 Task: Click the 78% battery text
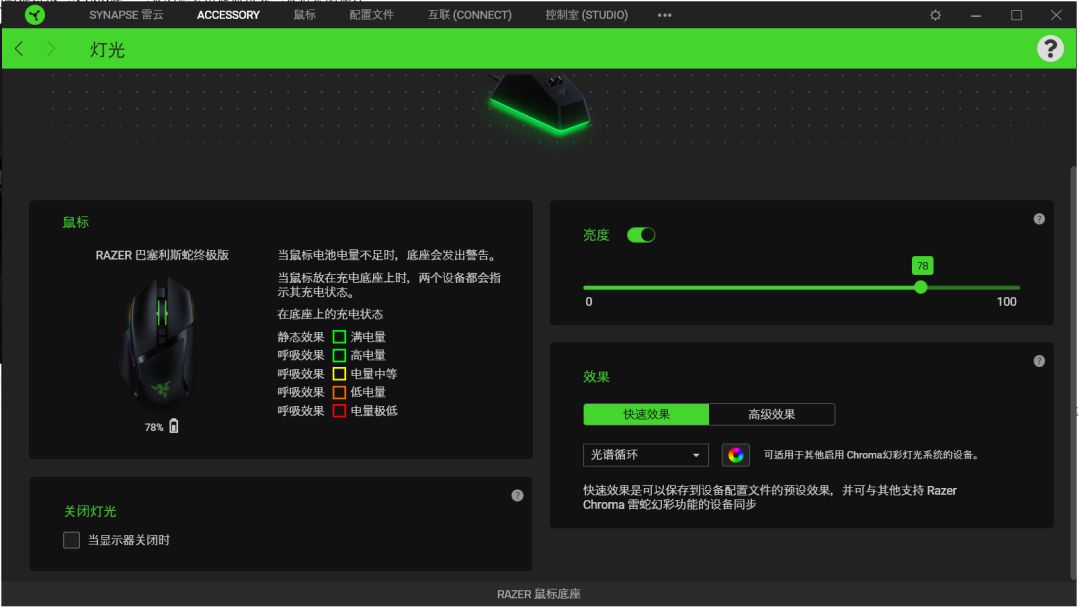[x=154, y=427]
